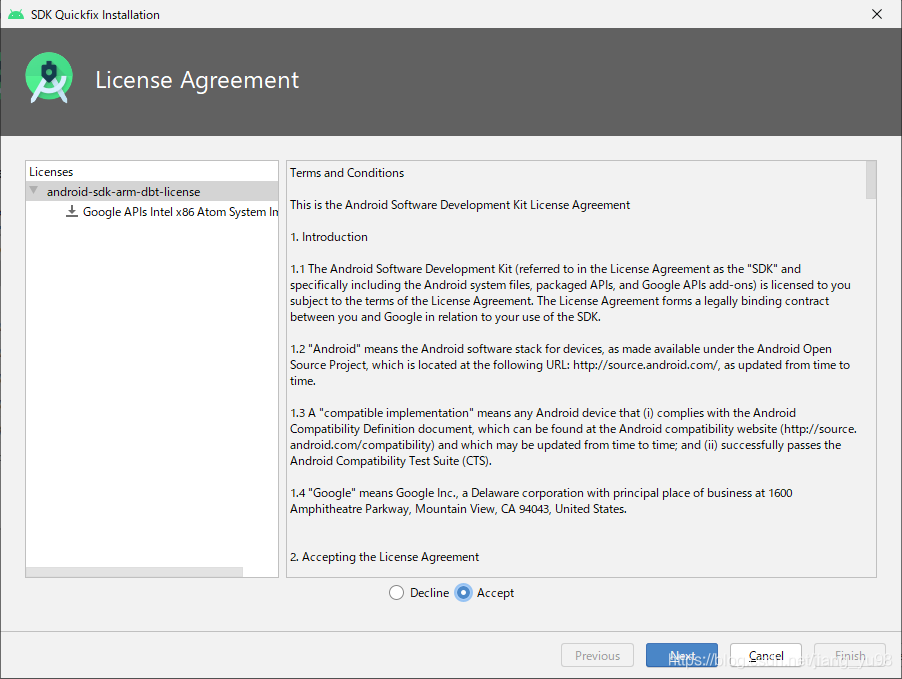Click the Next button

682,655
